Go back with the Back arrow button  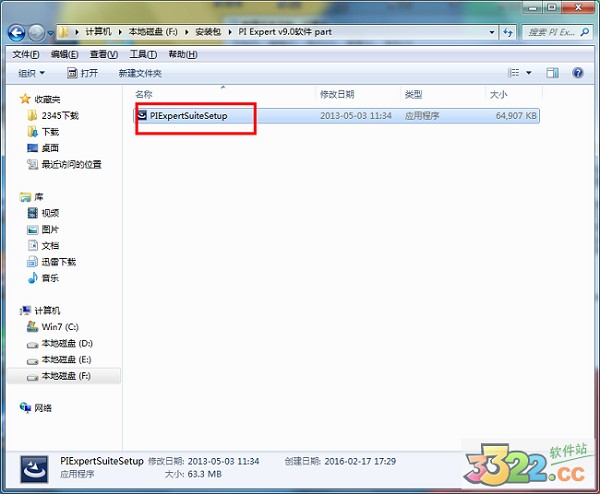pos(16,33)
